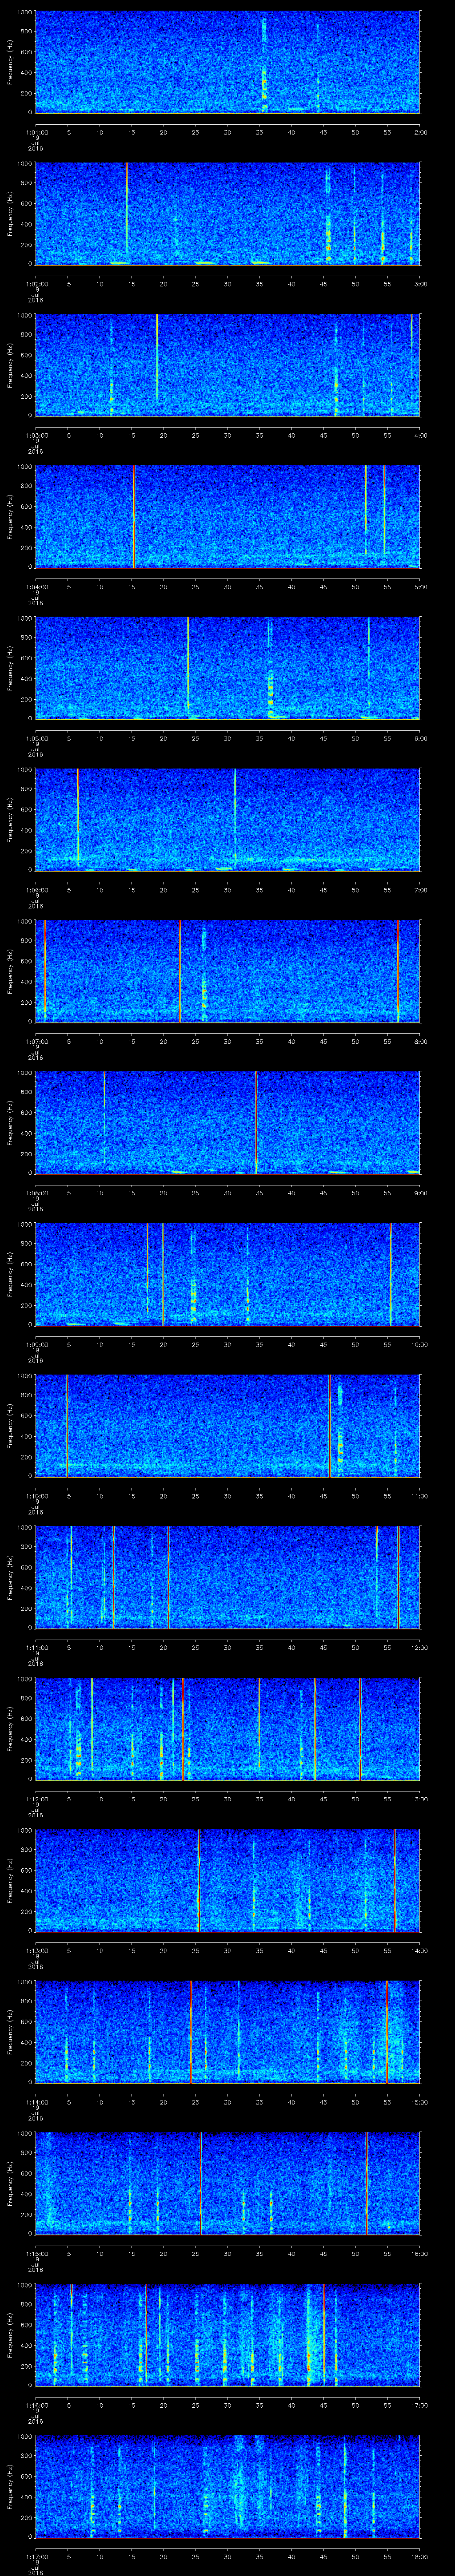The width and height of the screenshot is (455, 2576).
Task: Click the '1:07:00' time label
Action: tap(36, 1041)
